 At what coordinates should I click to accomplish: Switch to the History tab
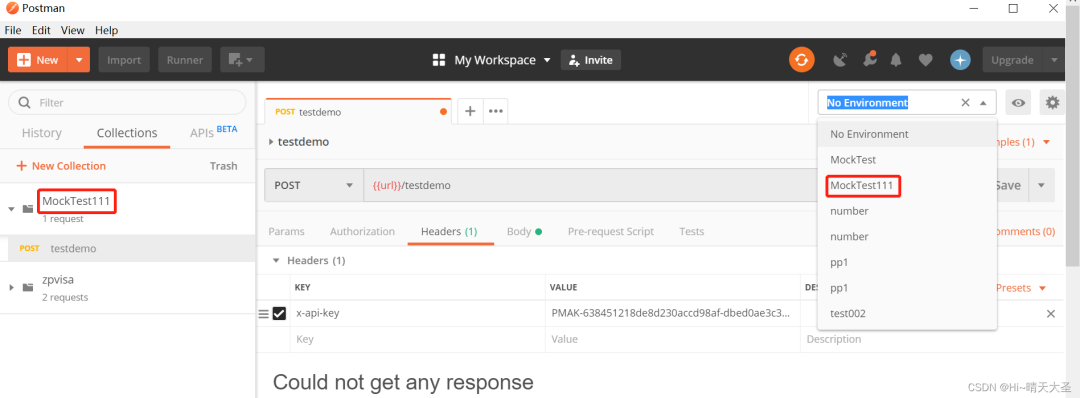pos(41,133)
